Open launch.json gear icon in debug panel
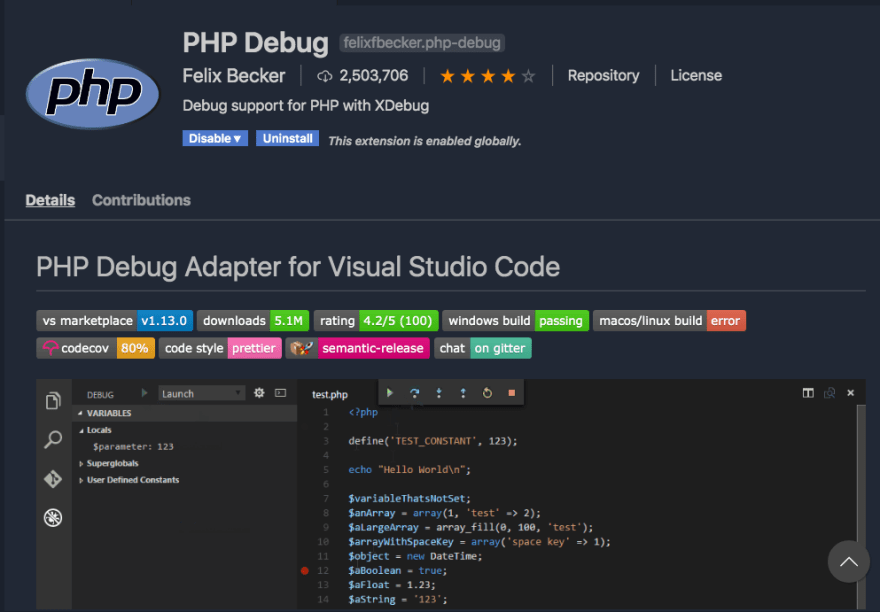This screenshot has width=880, height=612. tap(259, 393)
